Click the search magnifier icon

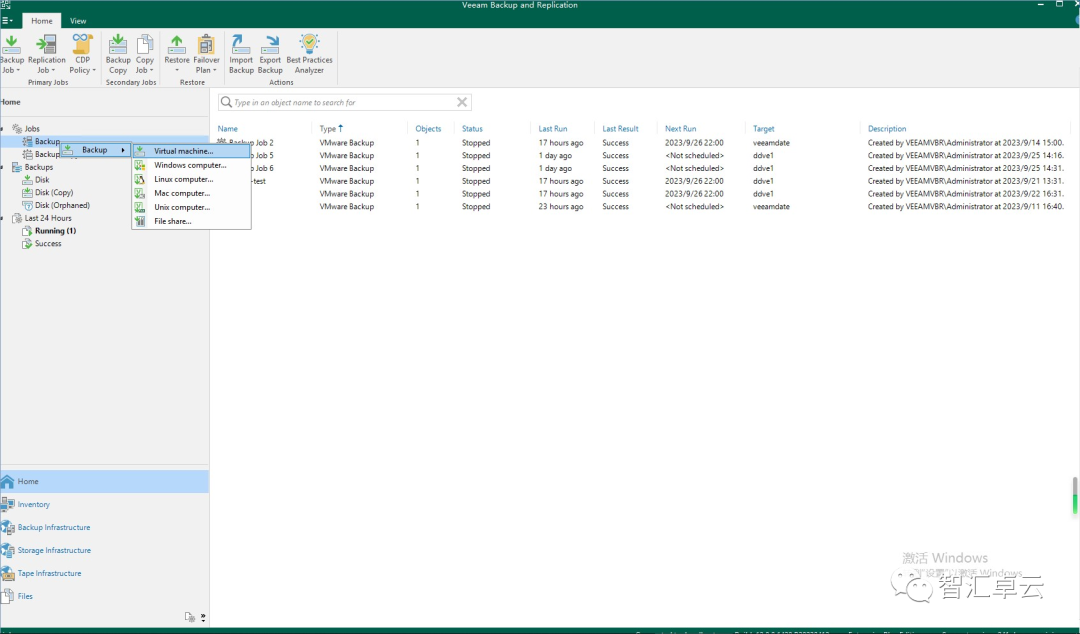226,102
